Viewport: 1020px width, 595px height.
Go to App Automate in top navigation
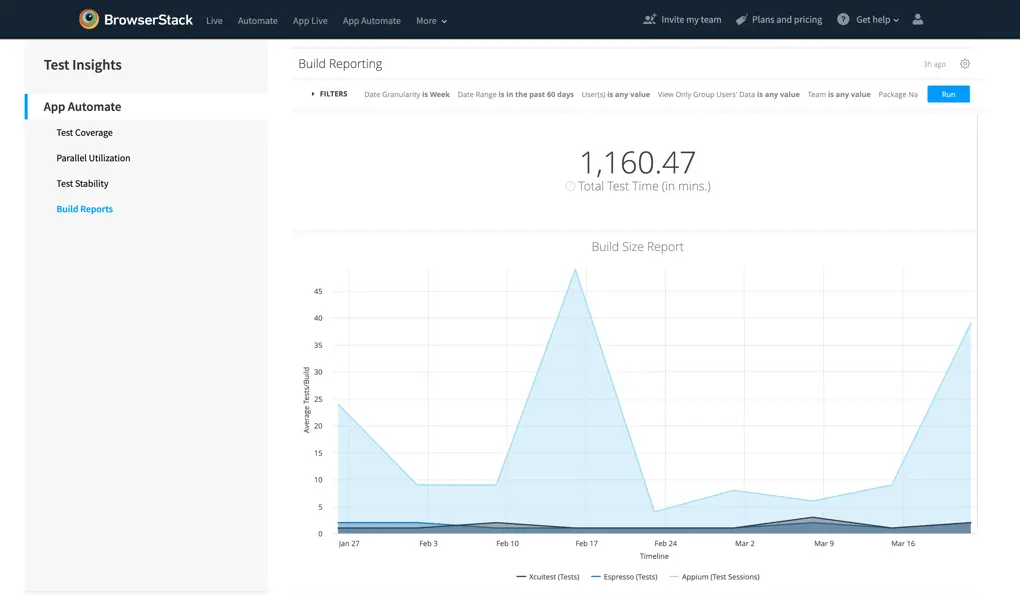[x=371, y=20]
